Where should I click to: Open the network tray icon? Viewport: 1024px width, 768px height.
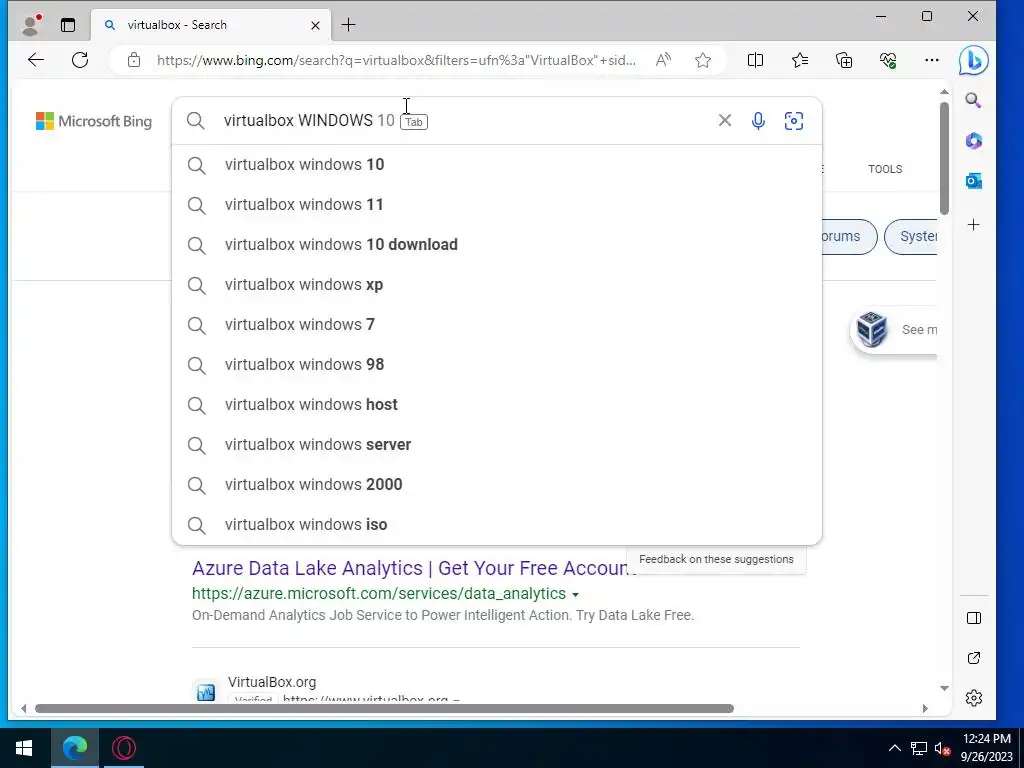[x=919, y=748]
